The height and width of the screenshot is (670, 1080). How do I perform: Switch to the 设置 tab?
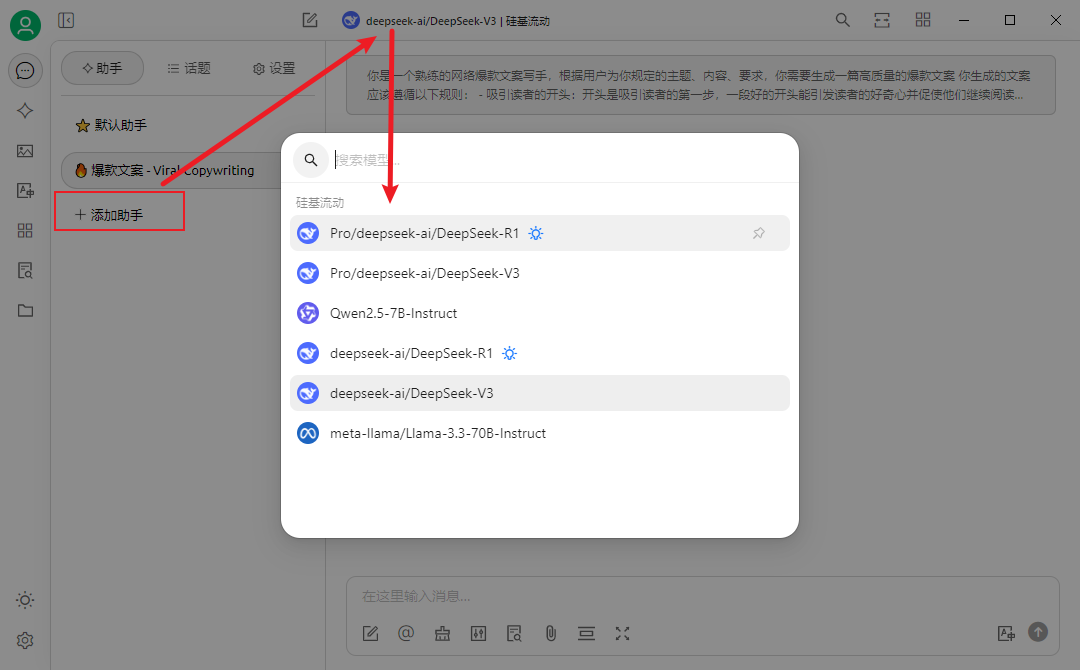(x=274, y=68)
